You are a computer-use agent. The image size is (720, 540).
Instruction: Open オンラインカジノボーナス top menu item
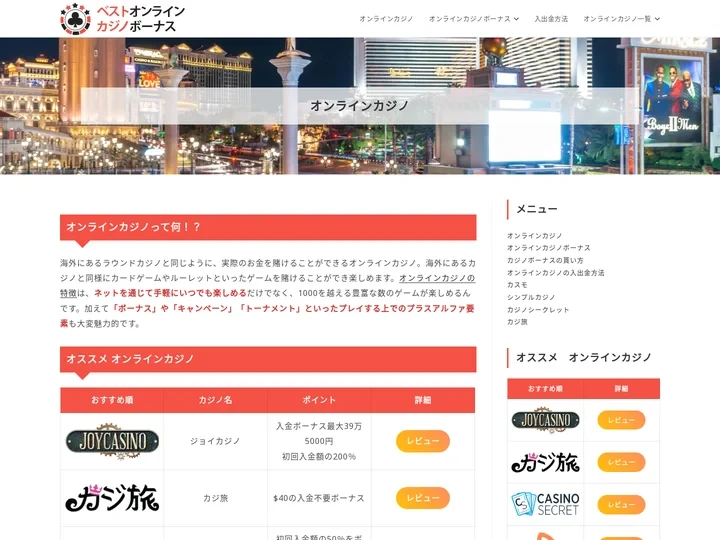click(x=469, y=19)
